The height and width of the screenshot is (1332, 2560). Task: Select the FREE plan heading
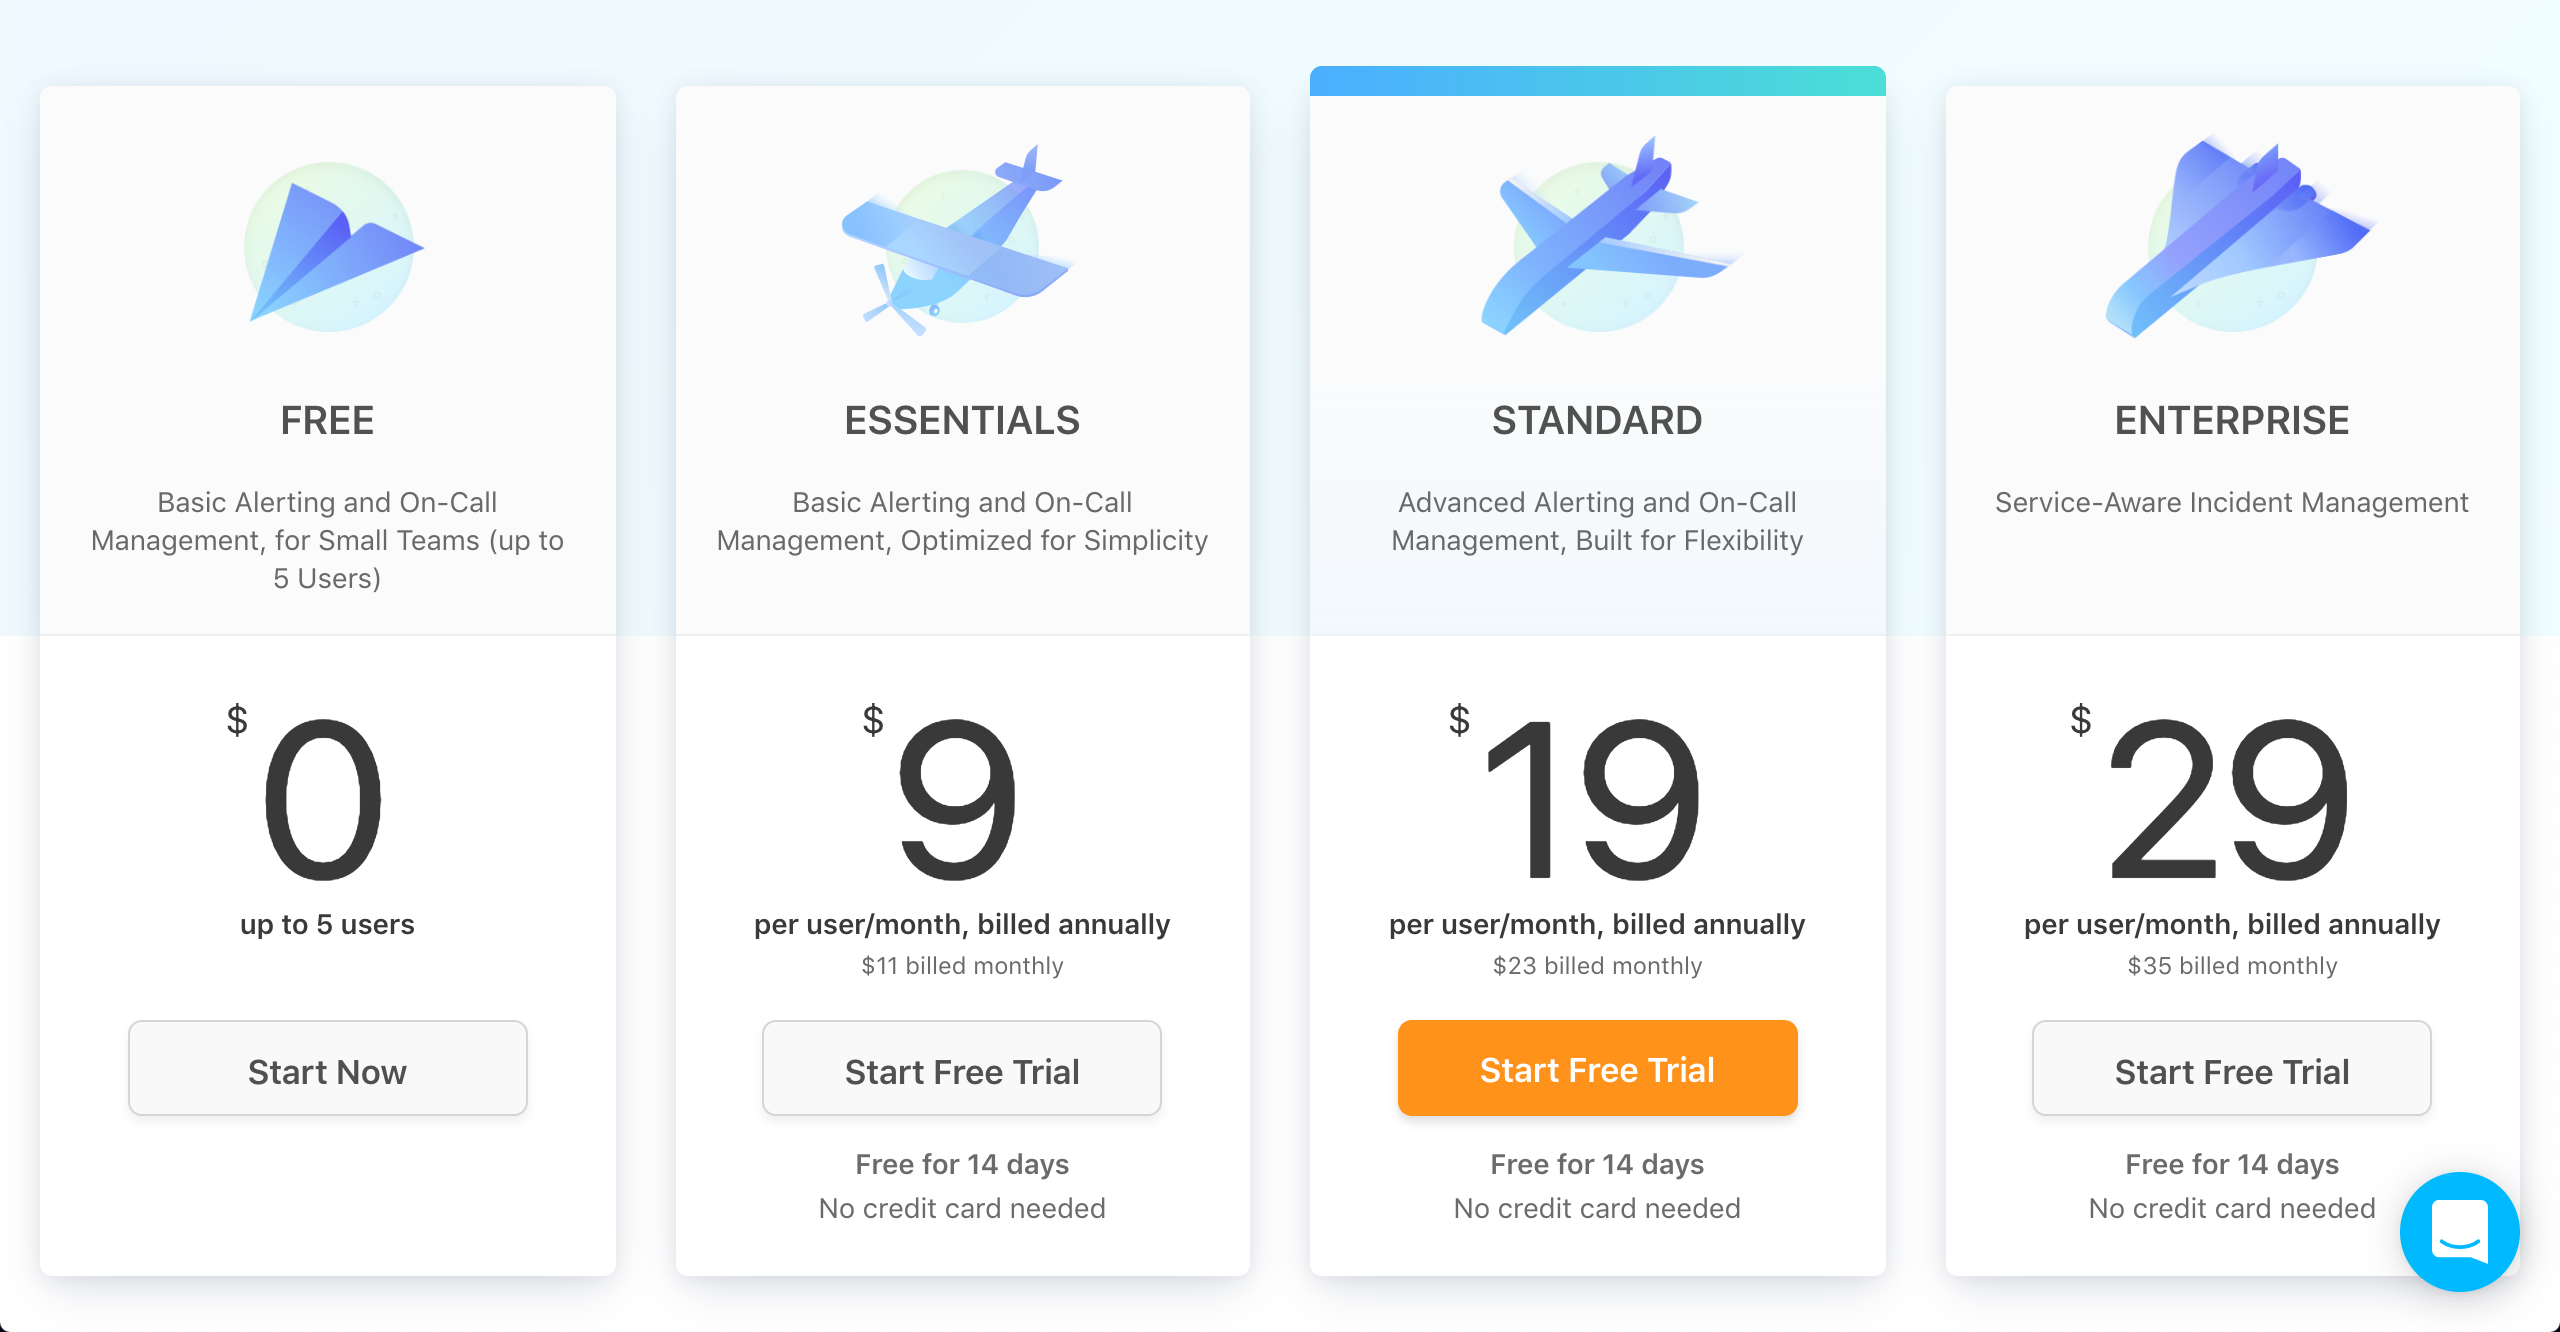327,420
